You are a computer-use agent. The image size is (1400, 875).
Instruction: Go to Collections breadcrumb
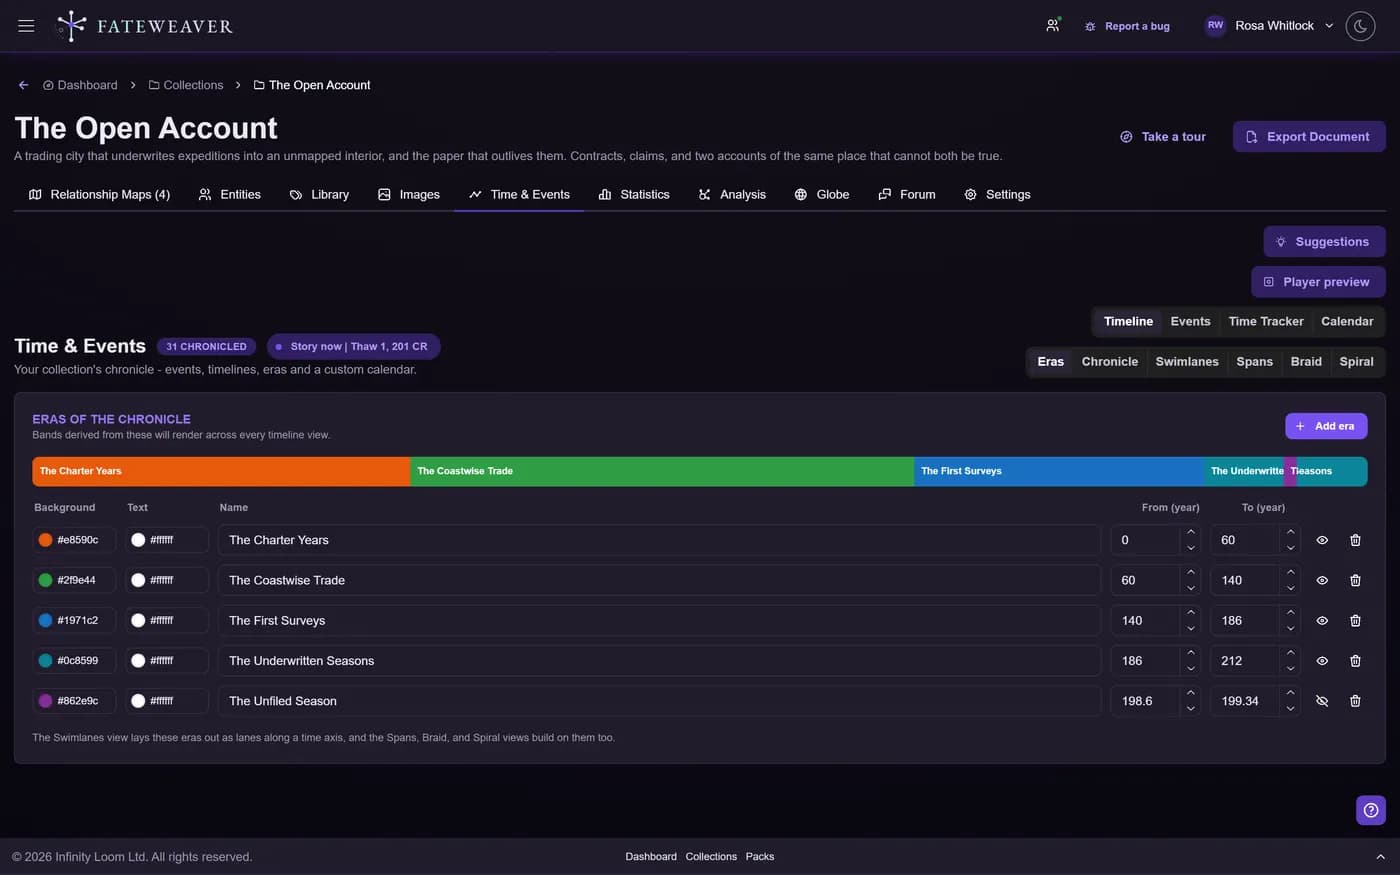(x=186, y=85)
